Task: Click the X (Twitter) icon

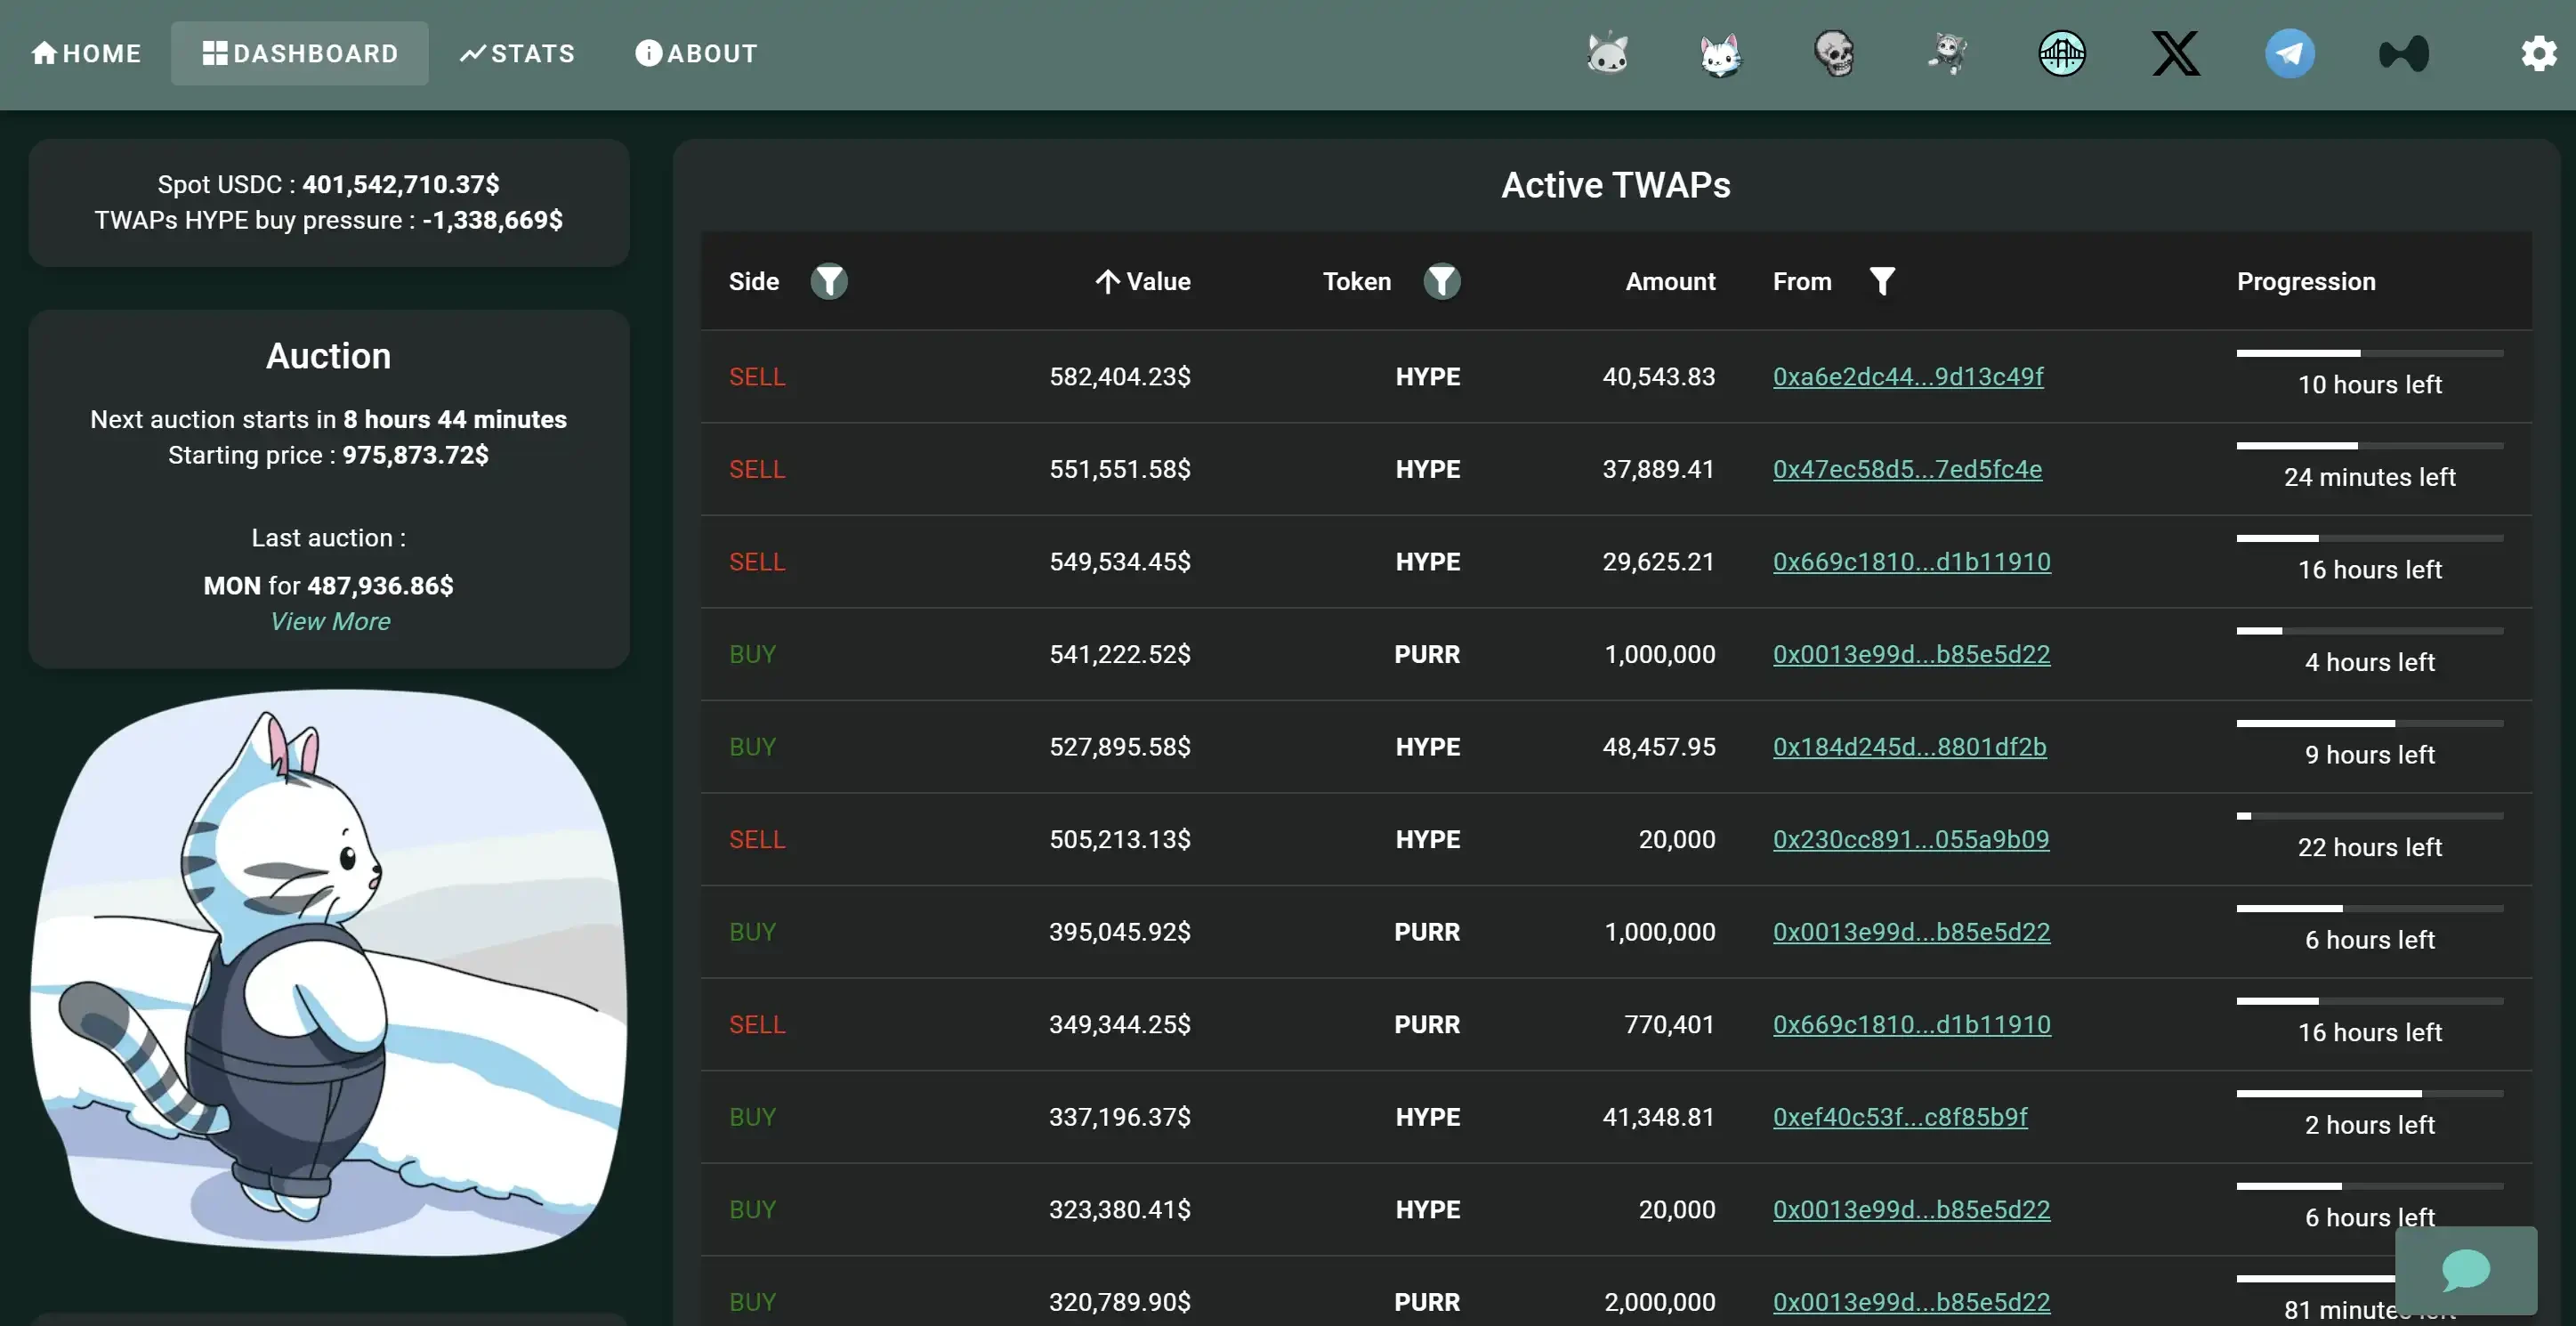Action: point(2175,53)
